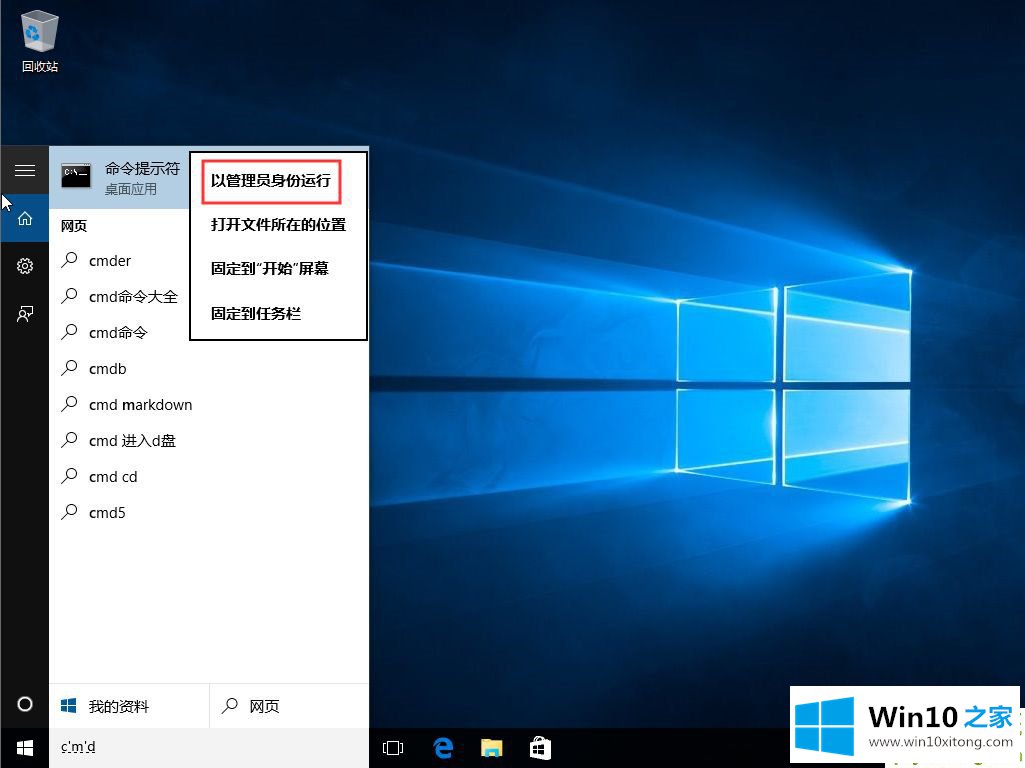
Task: Select the cmdb web suggestion
Action: [x=209, y=369]
